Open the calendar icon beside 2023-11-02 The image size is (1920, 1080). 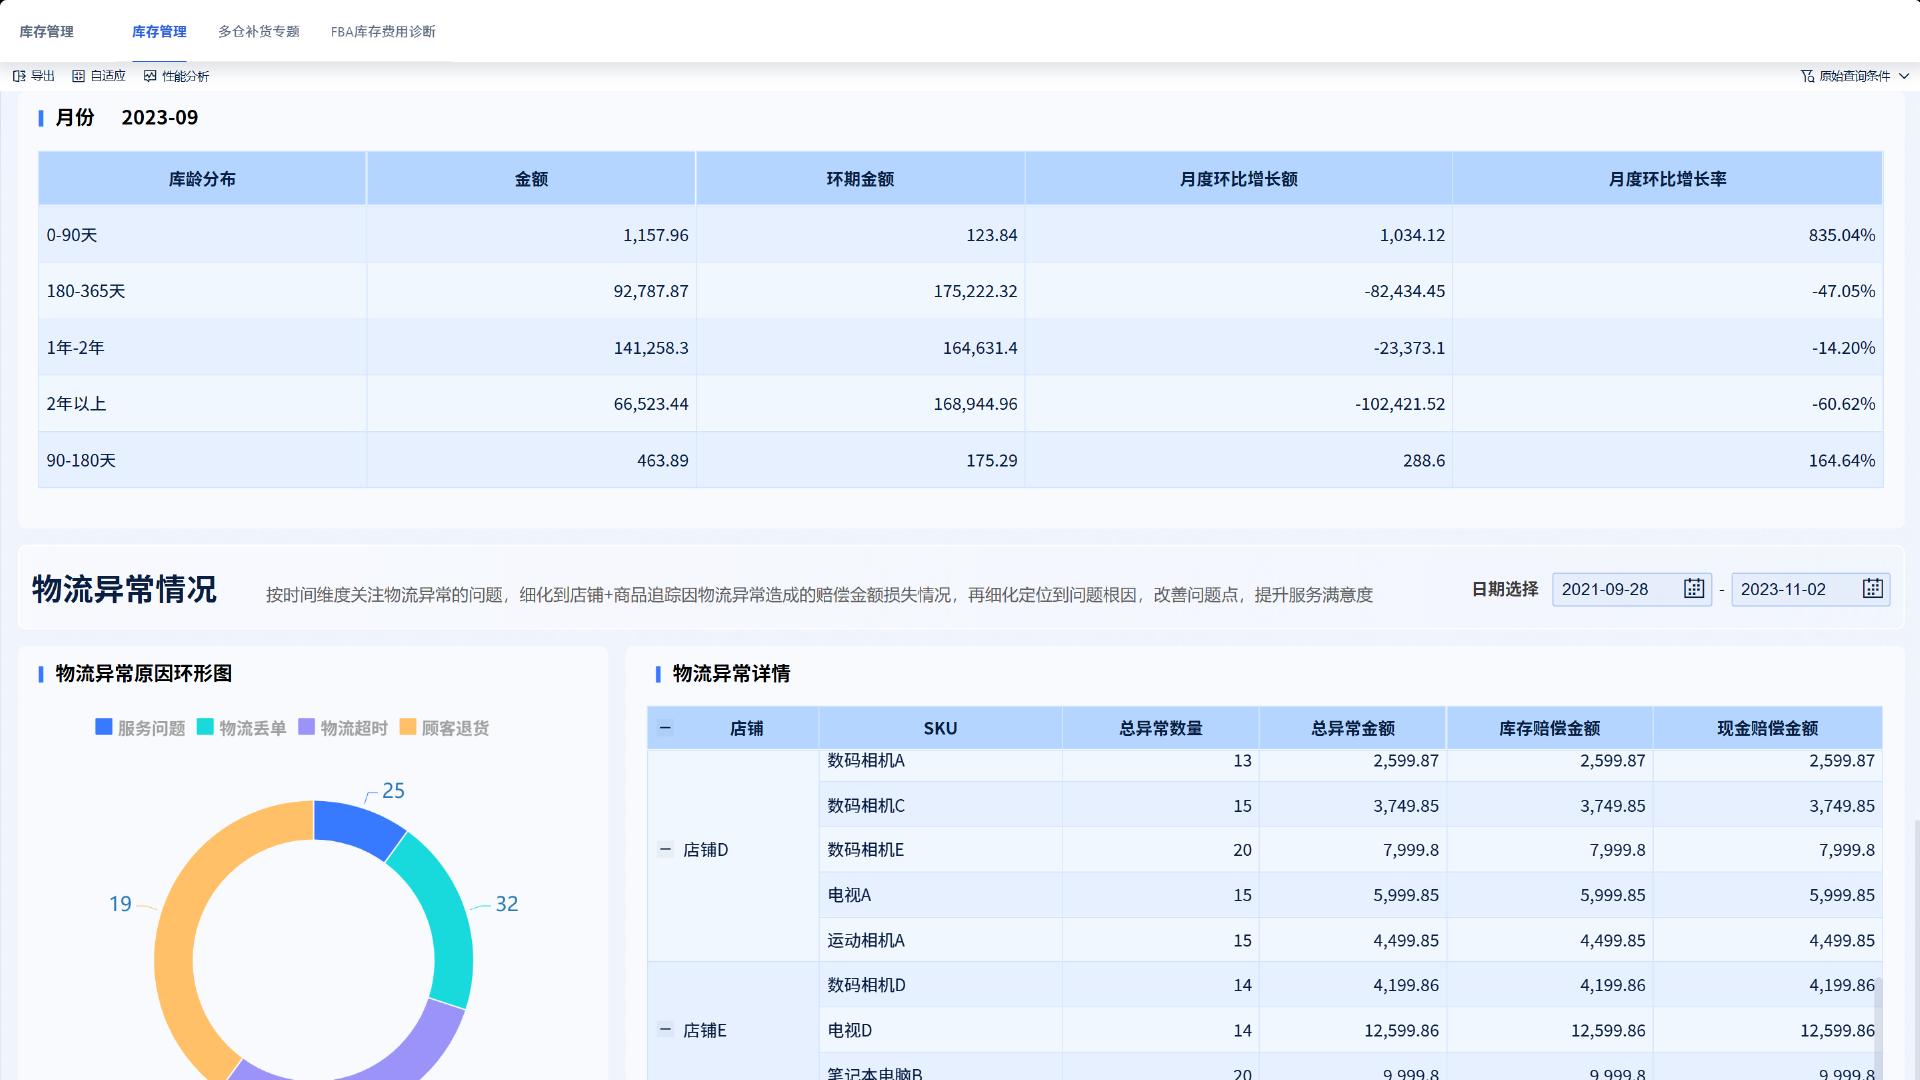1871,589
